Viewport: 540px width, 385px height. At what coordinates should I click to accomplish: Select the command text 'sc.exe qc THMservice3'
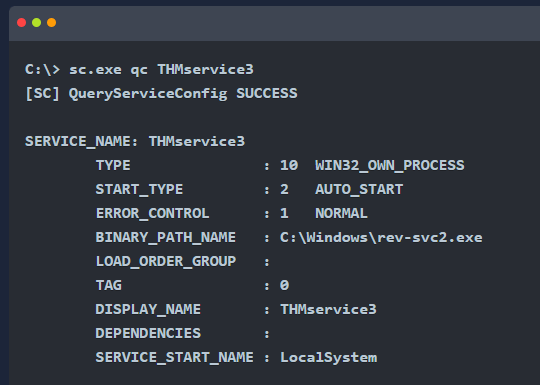point(161,70)
